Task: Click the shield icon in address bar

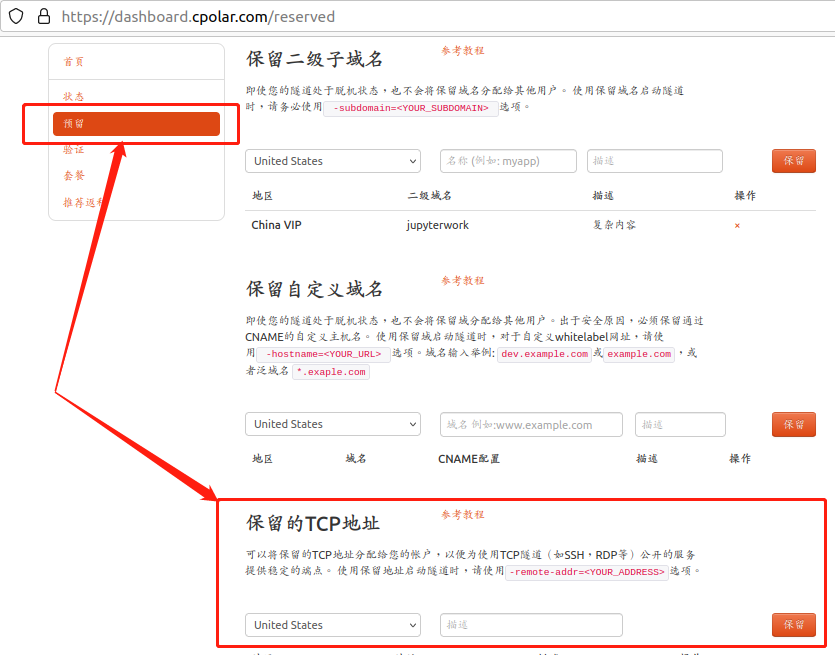Action: [x=16, y=17]
